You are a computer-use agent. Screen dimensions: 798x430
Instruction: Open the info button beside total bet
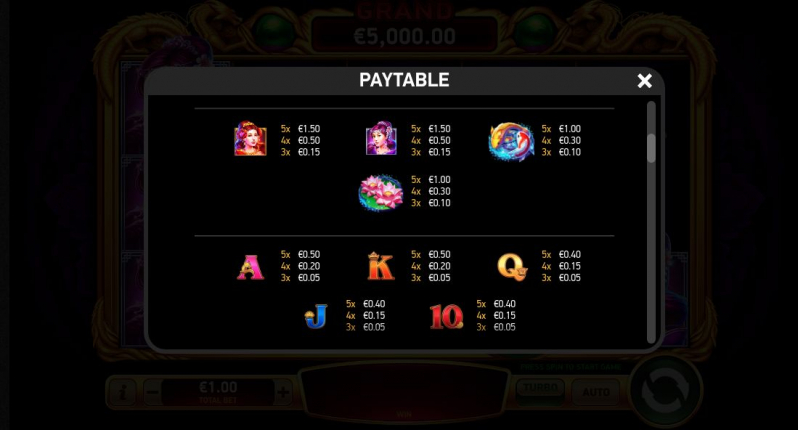click(x=122, y=392)
